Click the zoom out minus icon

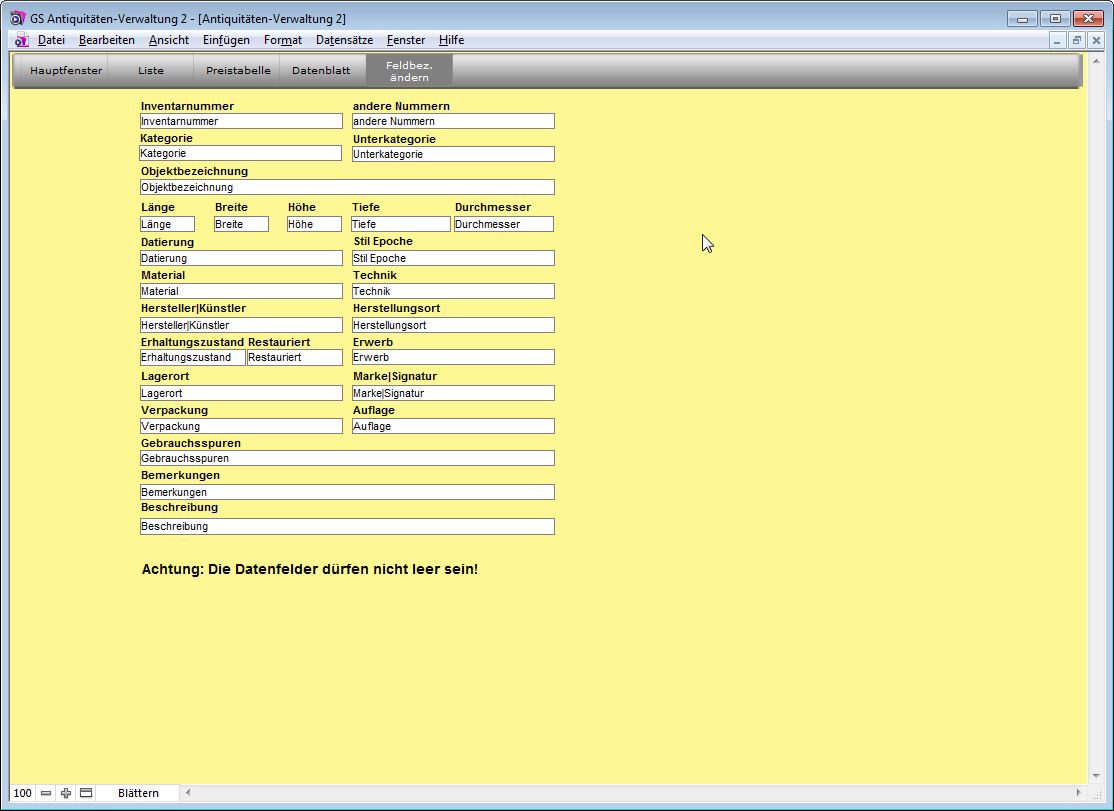[46, 793]
